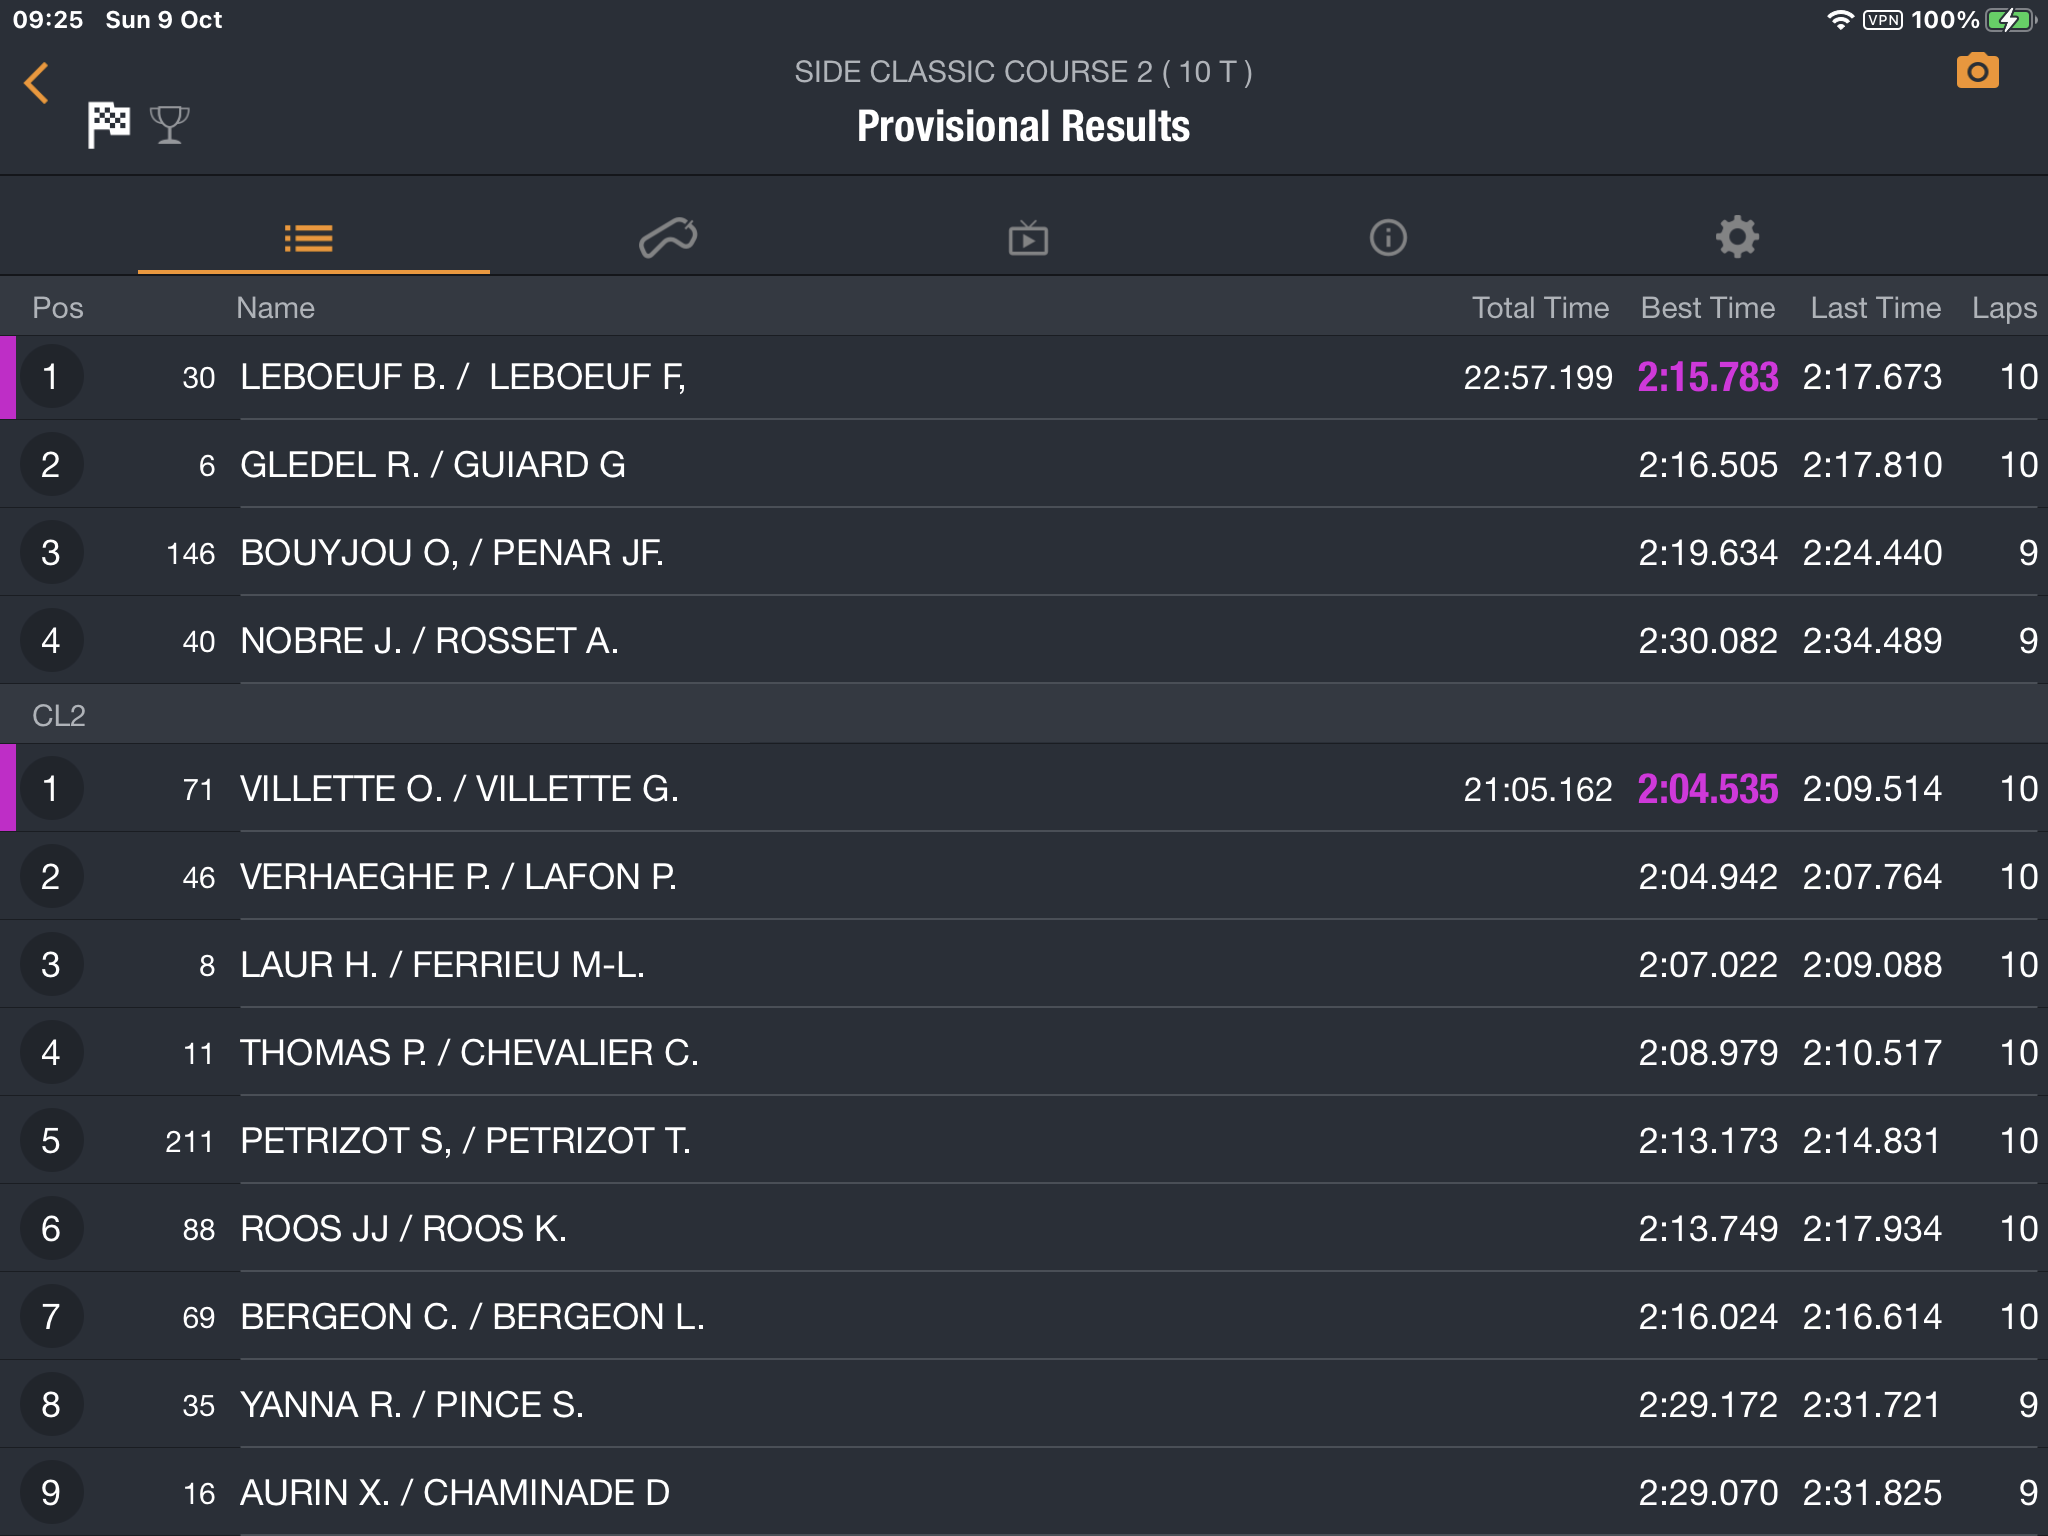Tap last time 2:34.489
The height and width of the screenshot is (1536, 2048).
point(1872,641)
